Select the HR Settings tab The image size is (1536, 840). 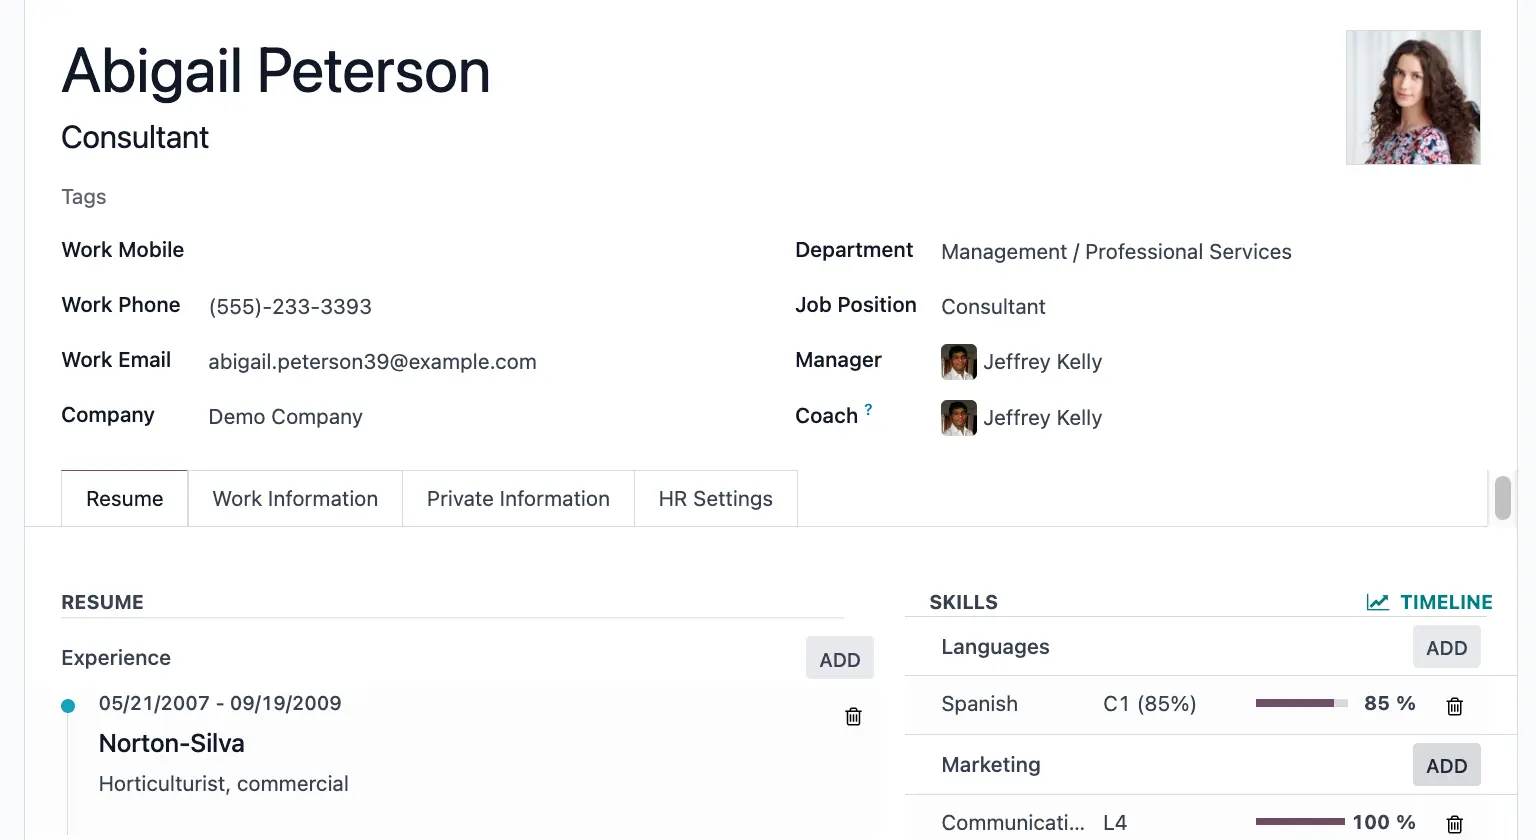[x=716, y=498]
